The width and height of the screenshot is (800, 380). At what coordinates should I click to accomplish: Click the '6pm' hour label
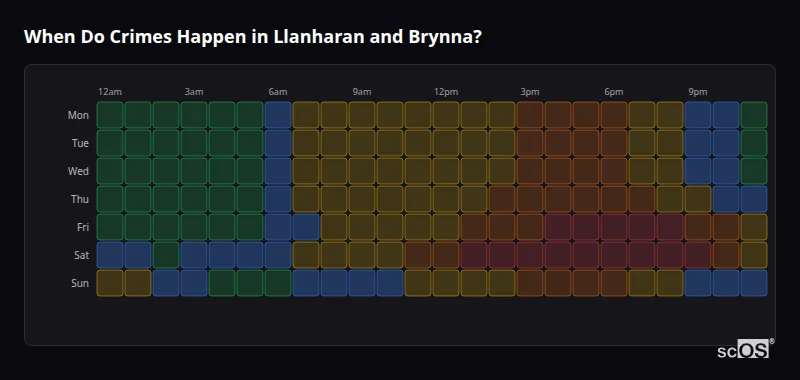click(x=614, y=92)
